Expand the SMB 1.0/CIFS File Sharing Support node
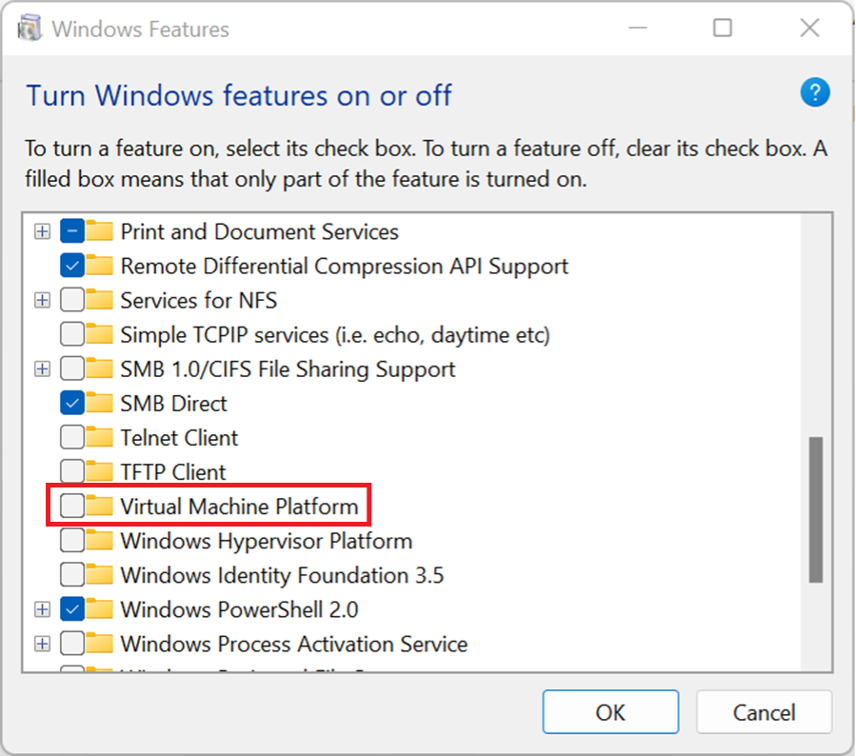The height and width of the screenshot is (756, 856). pyautogui.click(x=42, y=369)
